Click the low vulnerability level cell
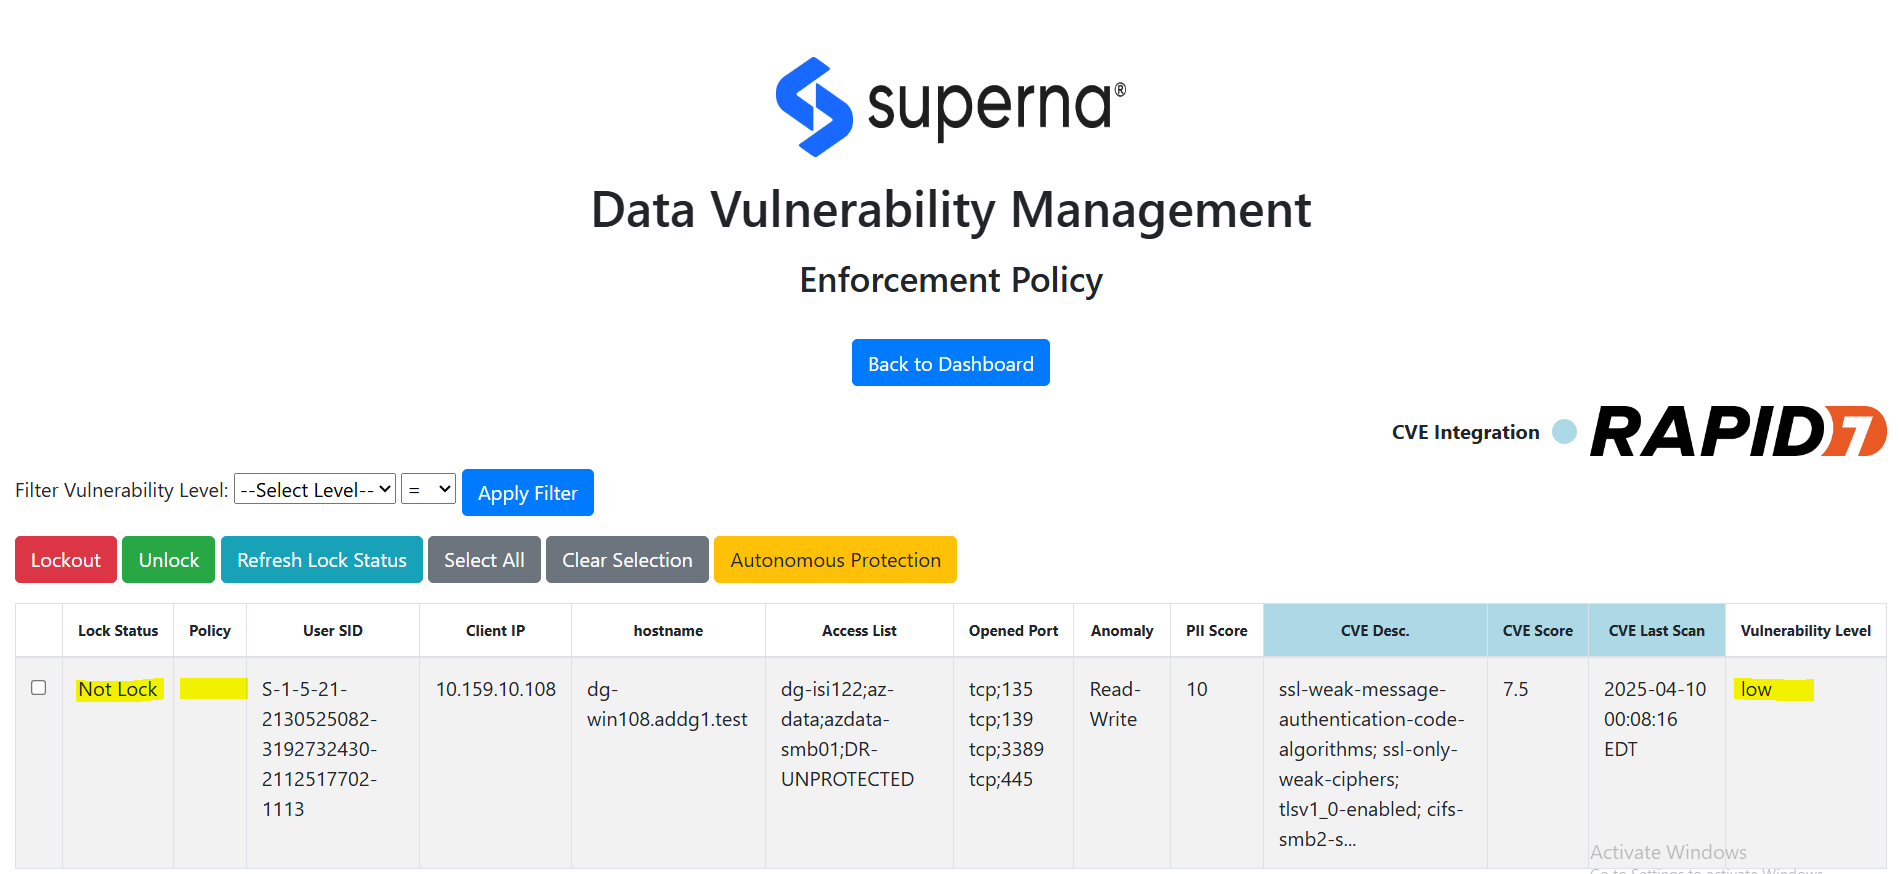This screenshot has width=1899, height=874. 1773,689
